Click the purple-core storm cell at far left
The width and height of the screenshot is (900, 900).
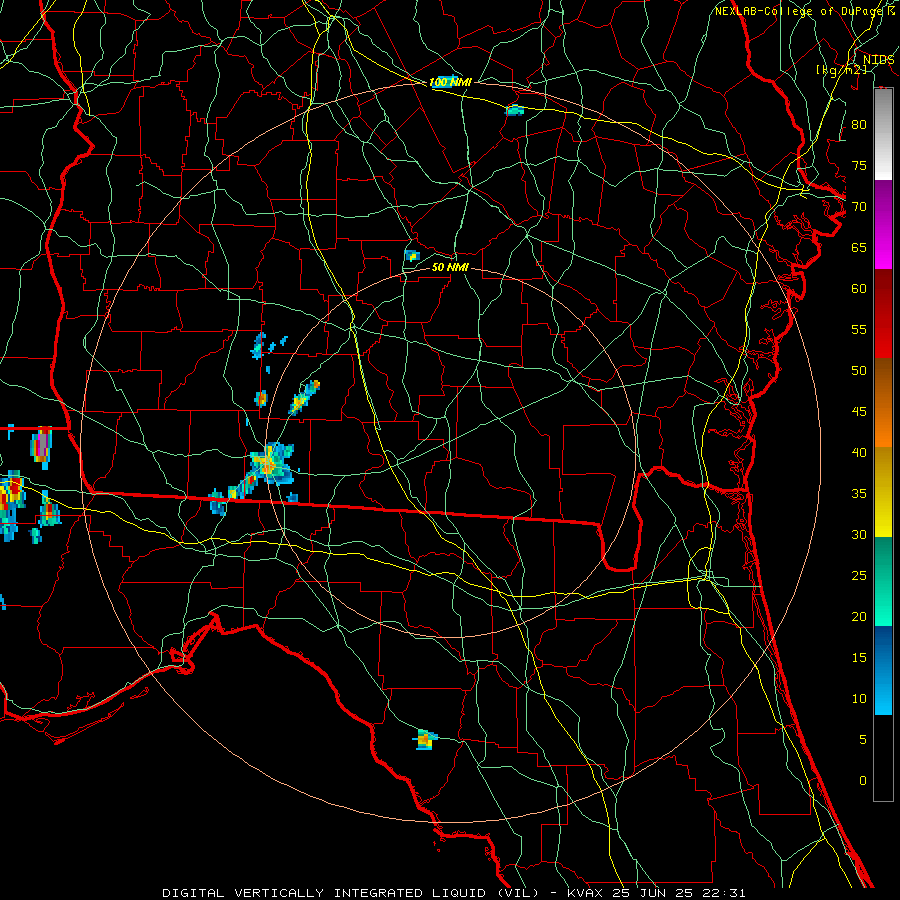41,447
